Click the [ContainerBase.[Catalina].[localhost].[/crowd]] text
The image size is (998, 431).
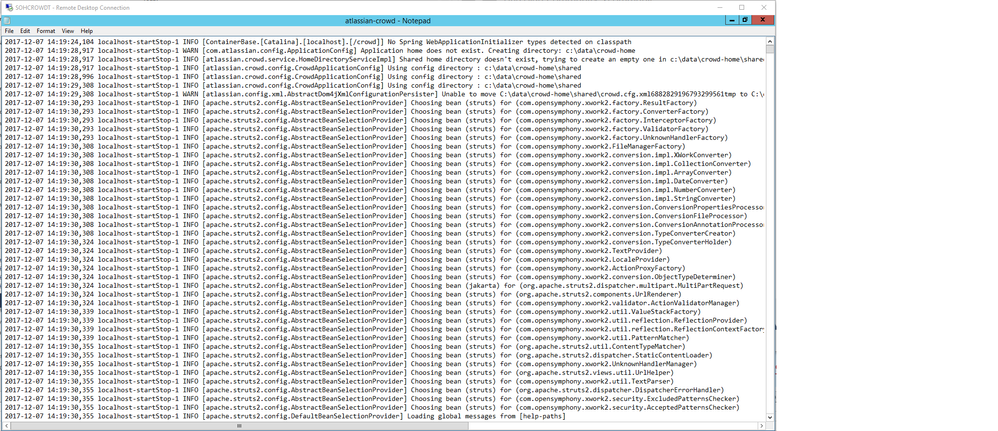[x=292, y=41]
